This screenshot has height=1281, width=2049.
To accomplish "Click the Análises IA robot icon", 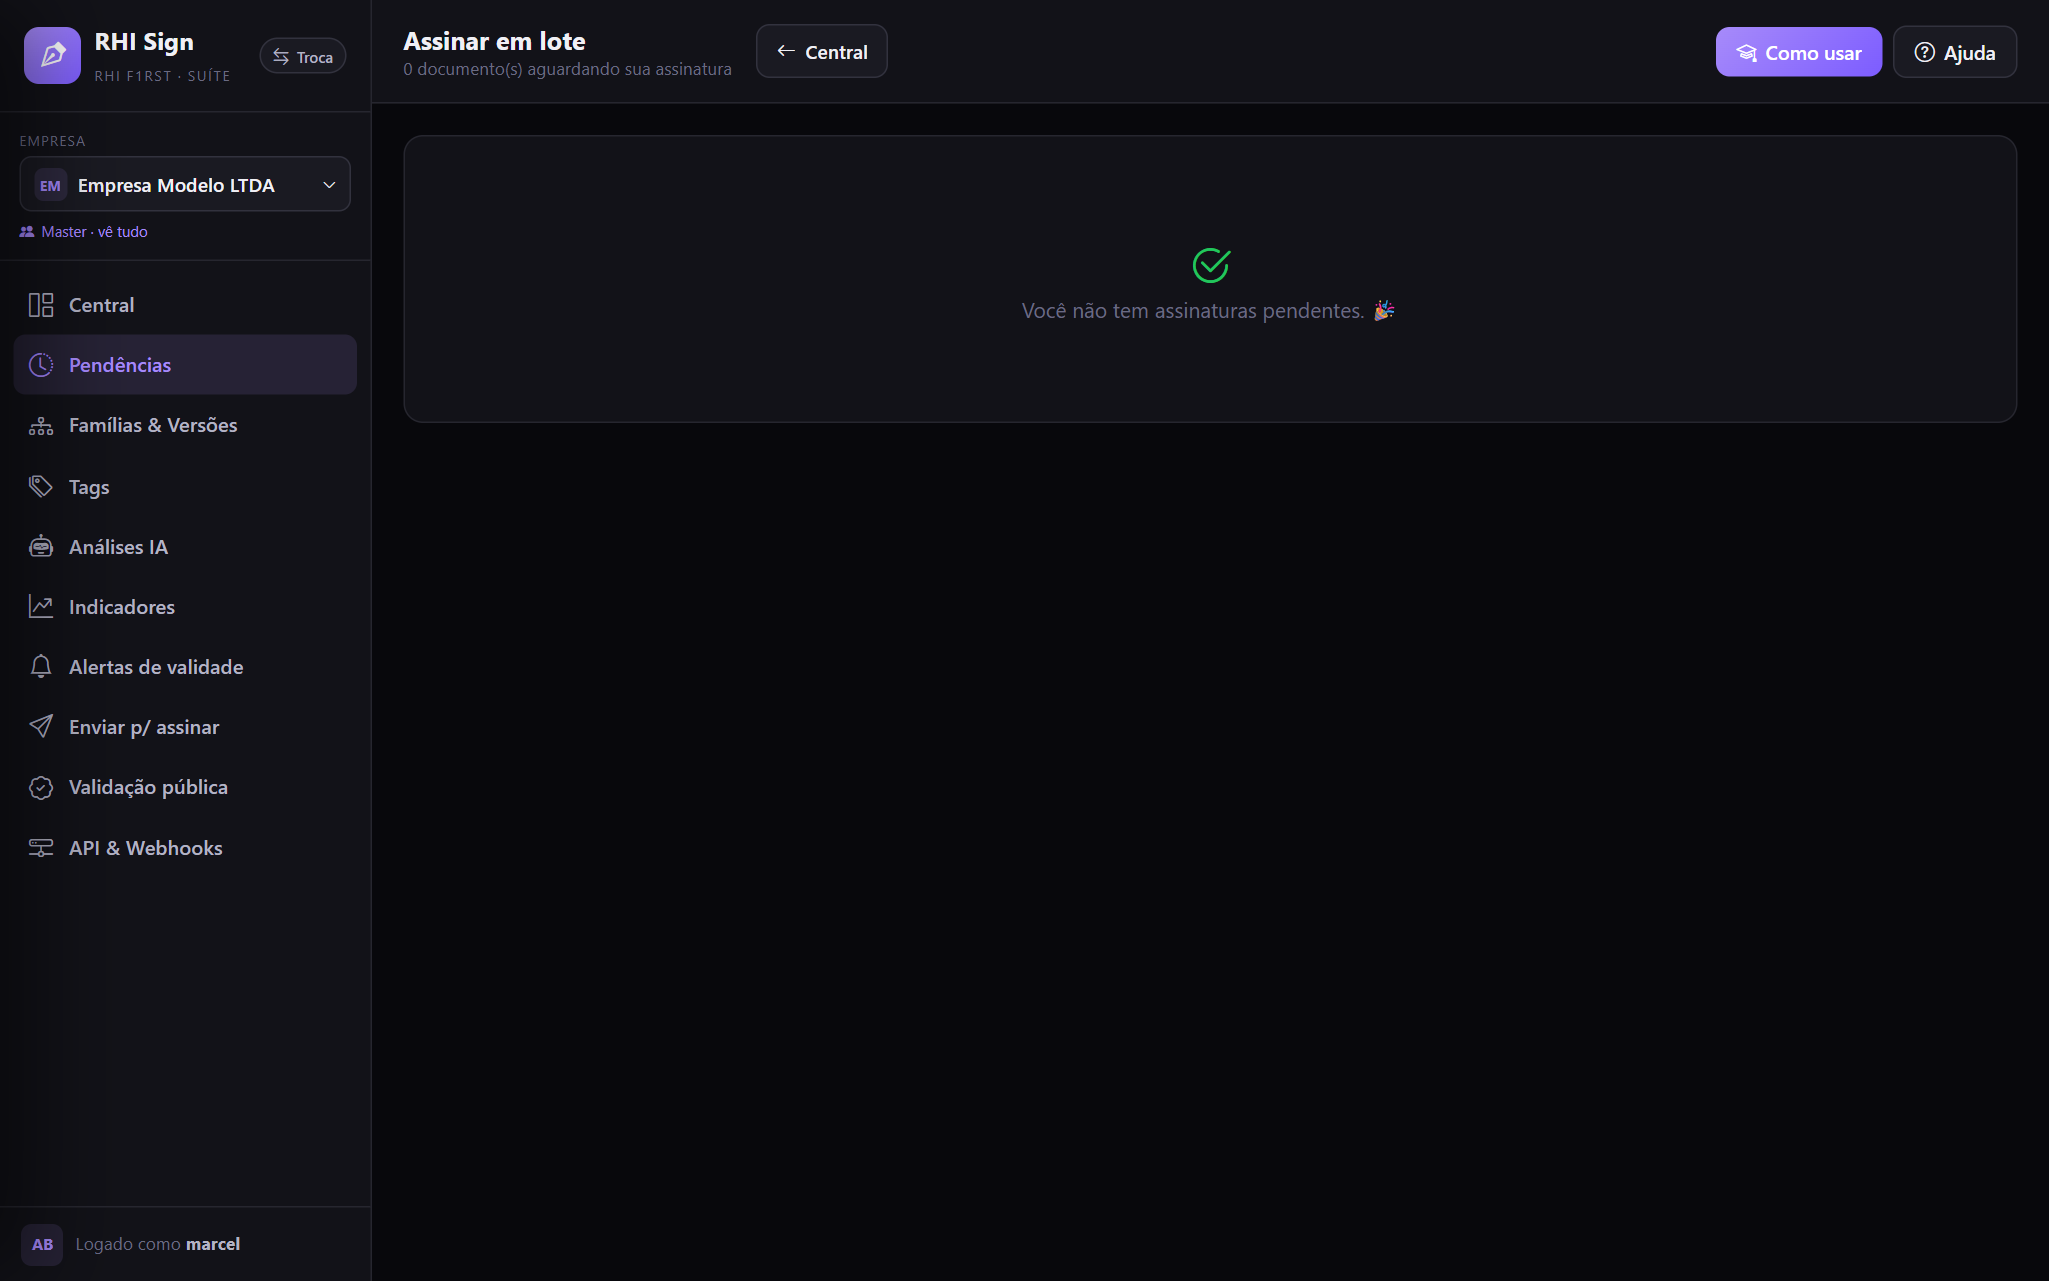I will point(41,547).
